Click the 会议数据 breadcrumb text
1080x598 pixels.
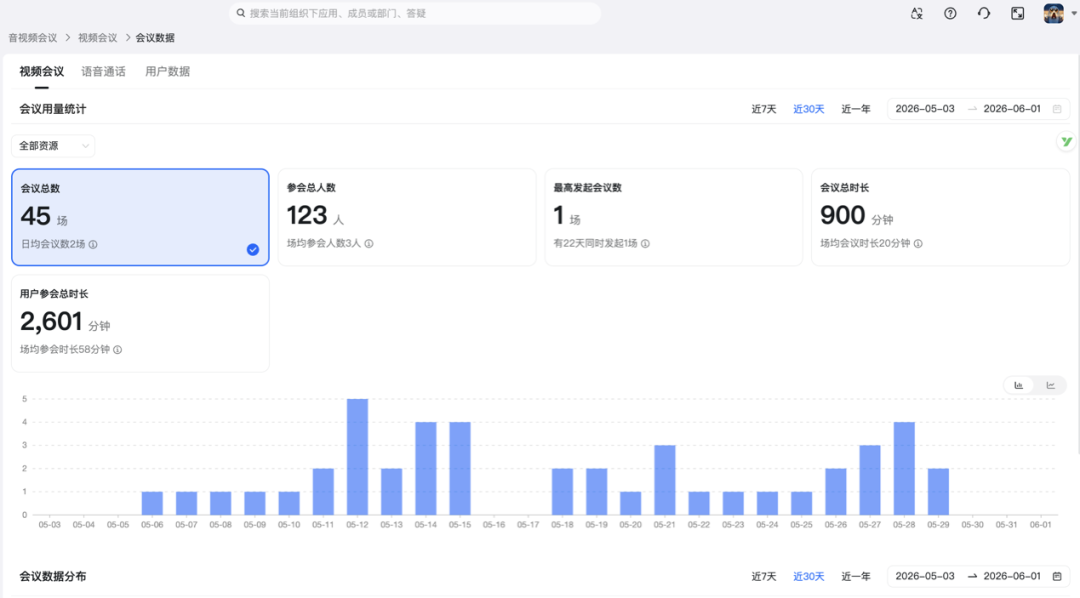coord(155,38)
